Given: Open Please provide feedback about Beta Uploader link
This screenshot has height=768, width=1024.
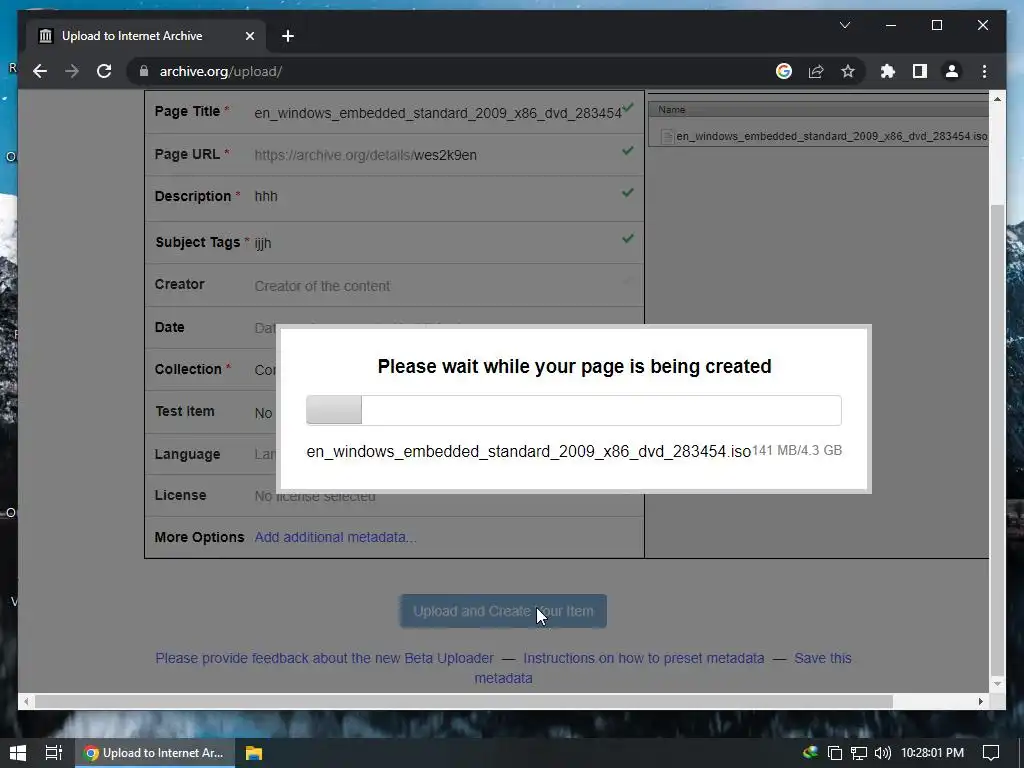Looking at the screenshot, I should pos(325,658).
